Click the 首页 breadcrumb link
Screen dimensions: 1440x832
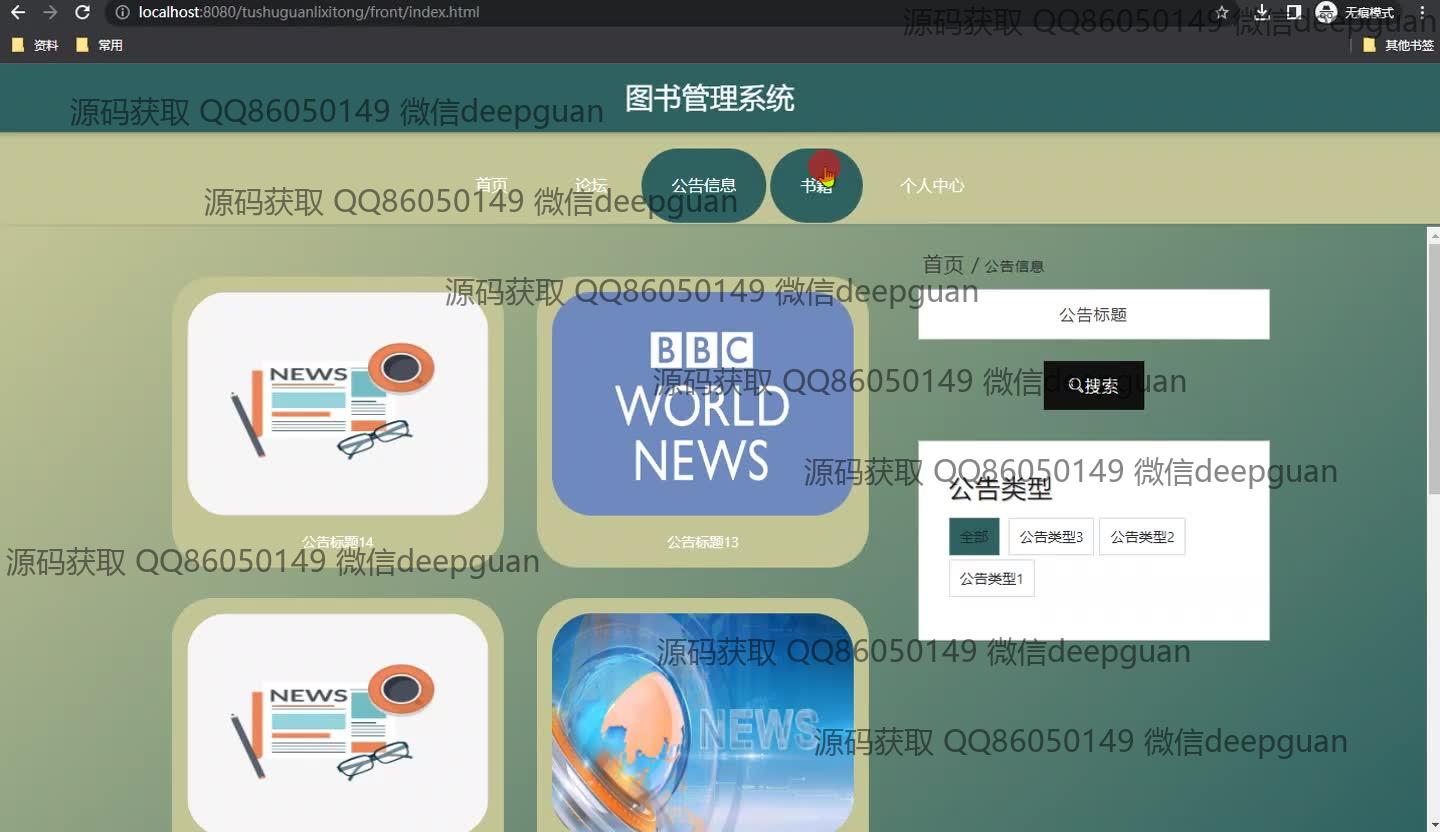pos(943,265)
